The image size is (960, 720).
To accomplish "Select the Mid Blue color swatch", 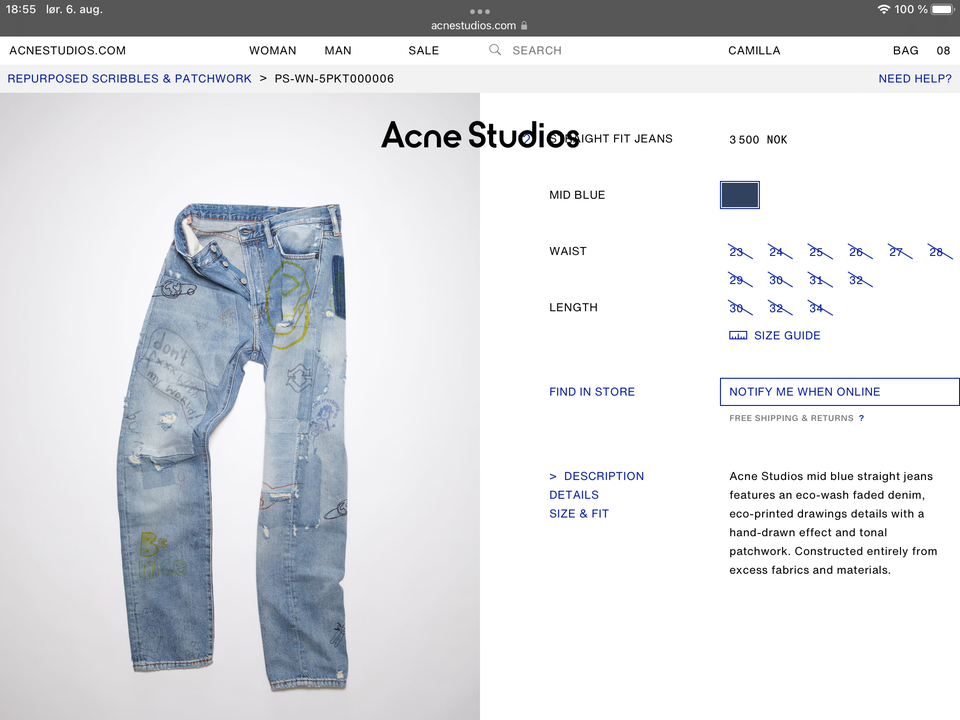I will [740, 195].
